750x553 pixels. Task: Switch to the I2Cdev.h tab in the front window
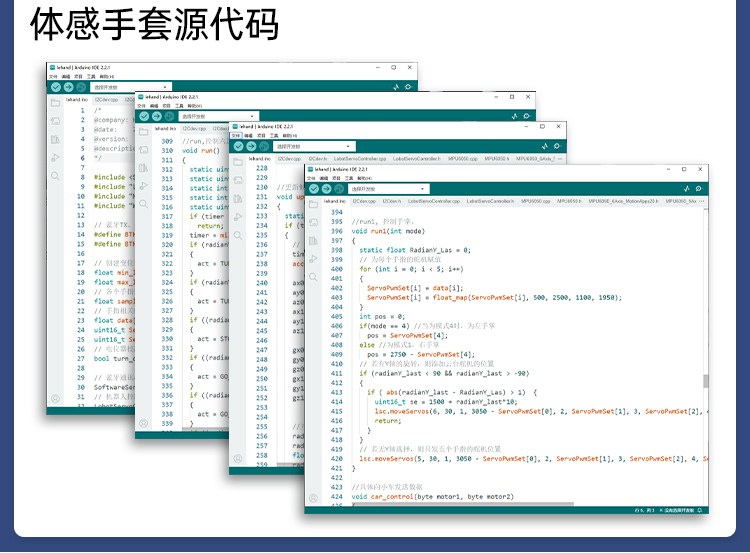click(x=391, y=201)
